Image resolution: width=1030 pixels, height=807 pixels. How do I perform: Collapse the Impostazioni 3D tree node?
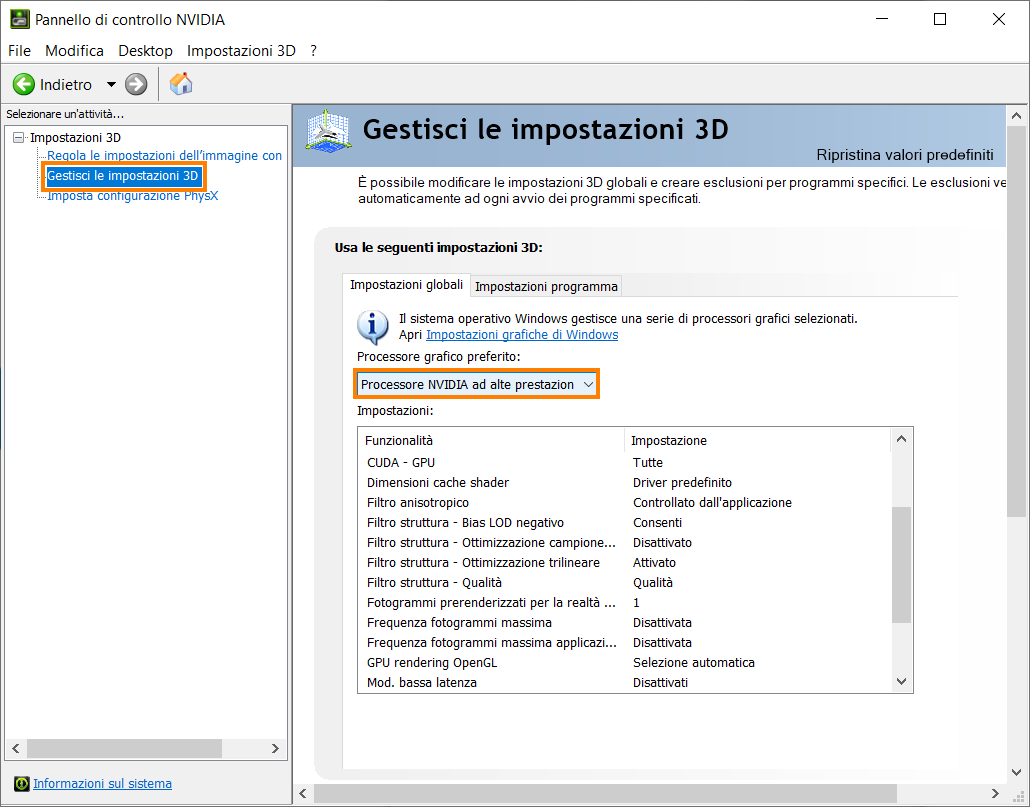click(x=19, y=137)
